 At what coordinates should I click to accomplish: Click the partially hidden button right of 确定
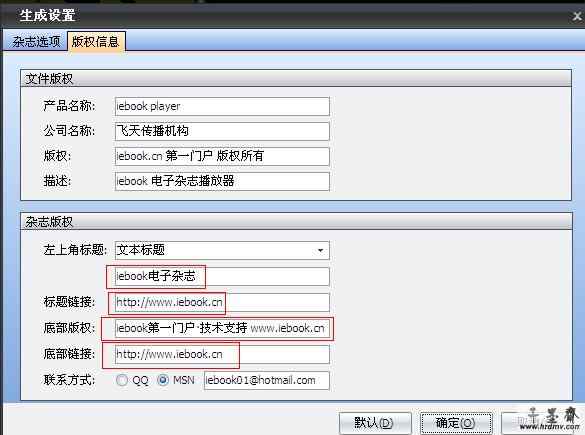click(541, 423)
